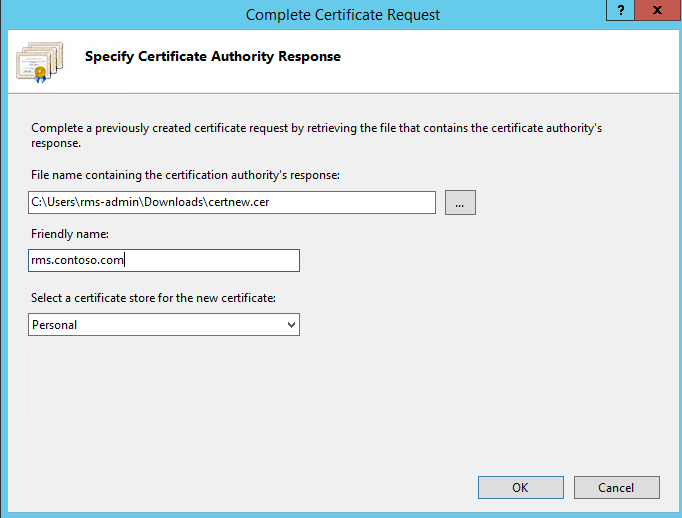Browse for the certificate response file
This screenshot has width=682, height=518.
point(460,202)
